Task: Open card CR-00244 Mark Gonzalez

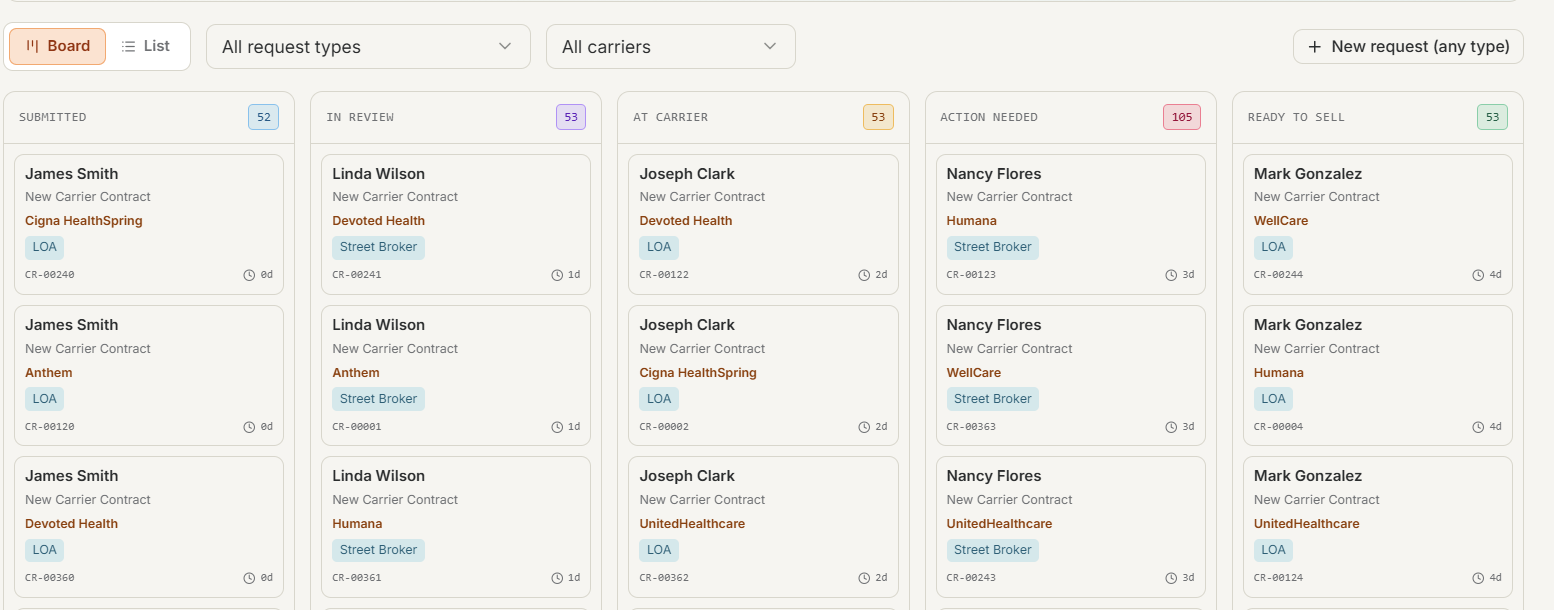Action: click(1378, 224)
